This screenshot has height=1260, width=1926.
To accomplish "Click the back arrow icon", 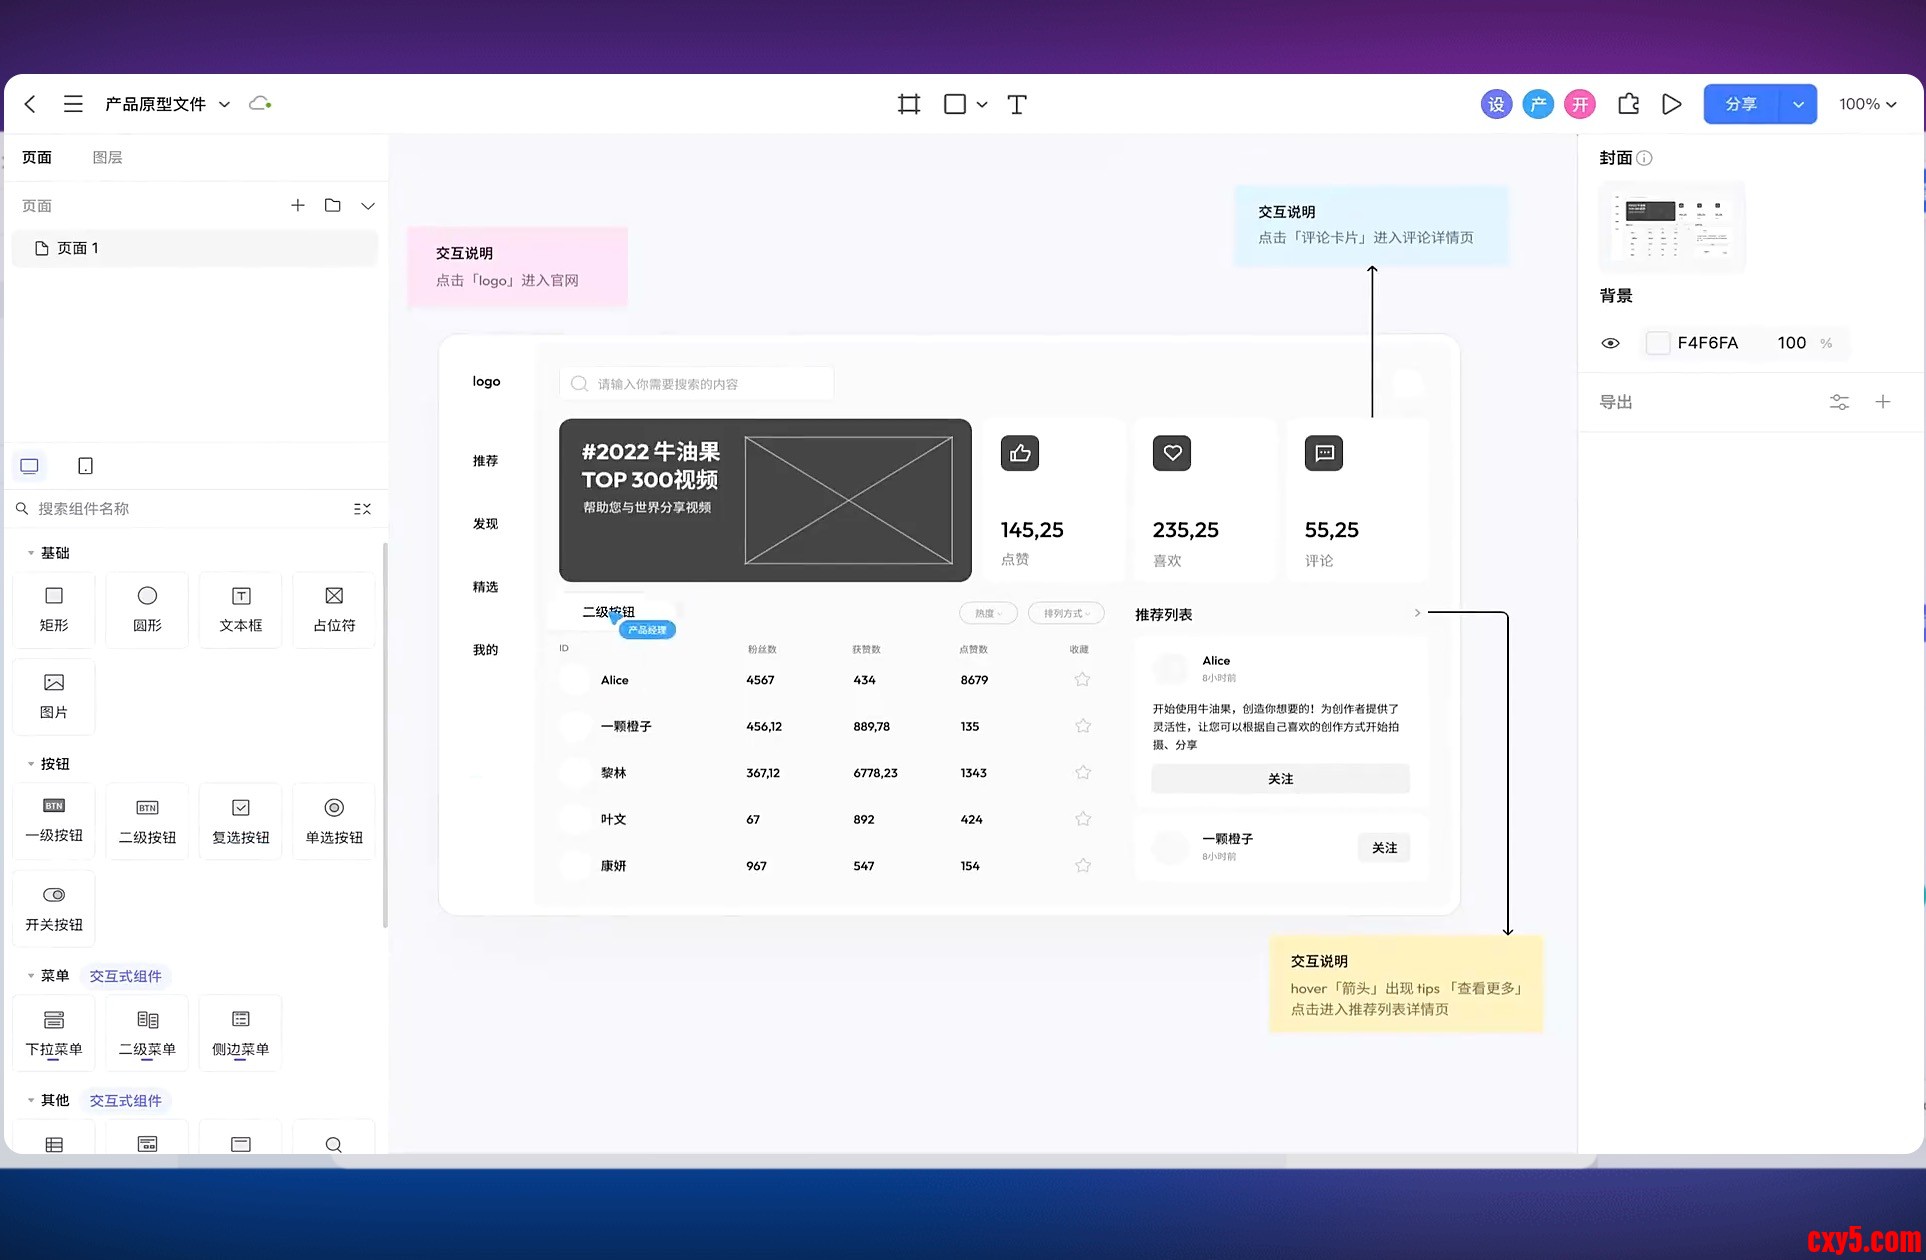I will click(30, 104).
